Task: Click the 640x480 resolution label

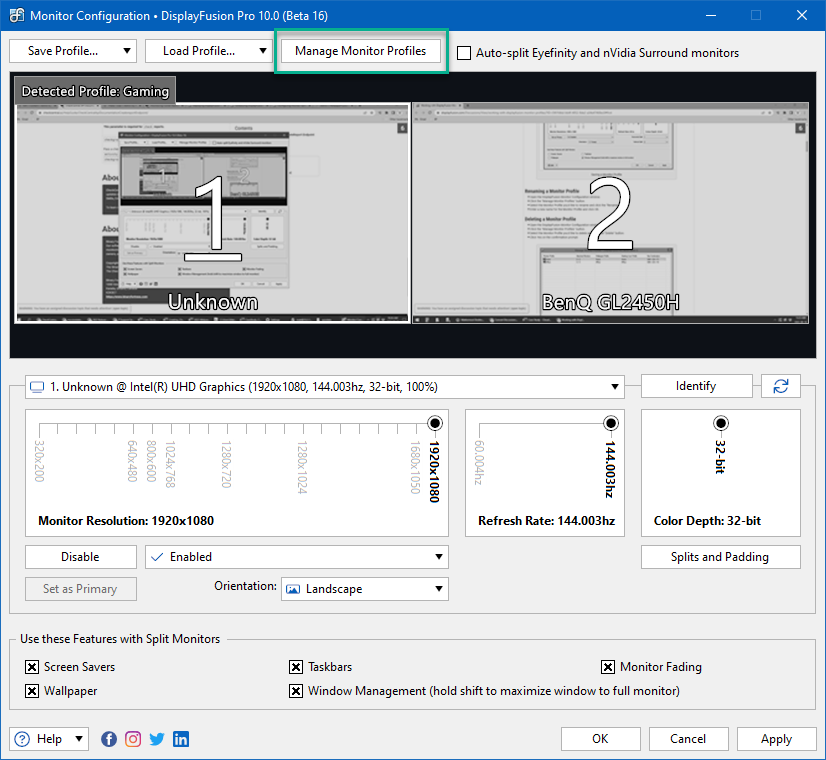Action: click(x=132, y=461)
